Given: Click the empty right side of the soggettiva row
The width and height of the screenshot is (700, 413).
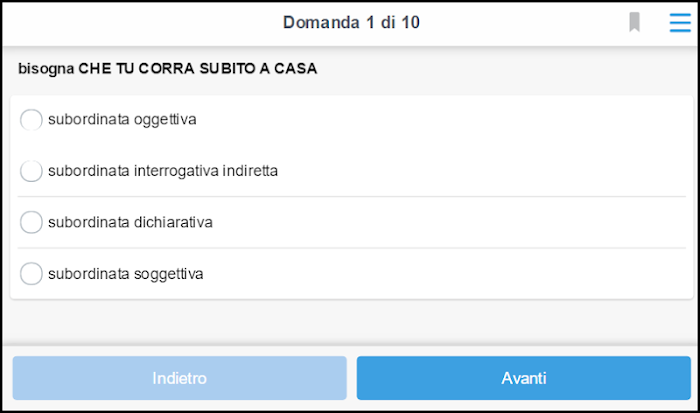Looking at the screenshot, I should (x=446, y=274).
